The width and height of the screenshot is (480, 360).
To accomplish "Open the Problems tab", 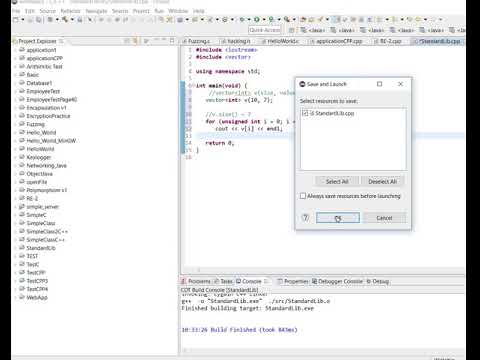I will tap(196, 281).
